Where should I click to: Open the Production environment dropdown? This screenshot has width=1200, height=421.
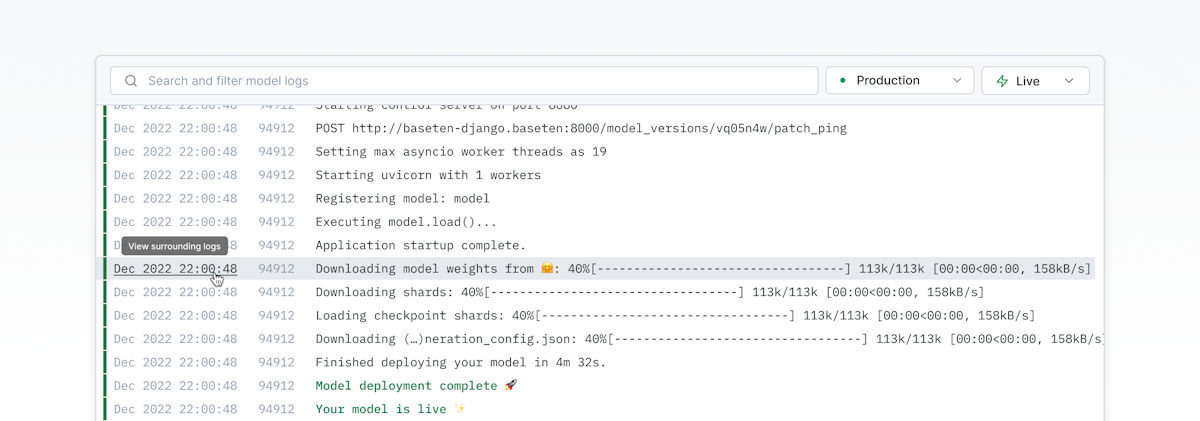pos(899,81)
